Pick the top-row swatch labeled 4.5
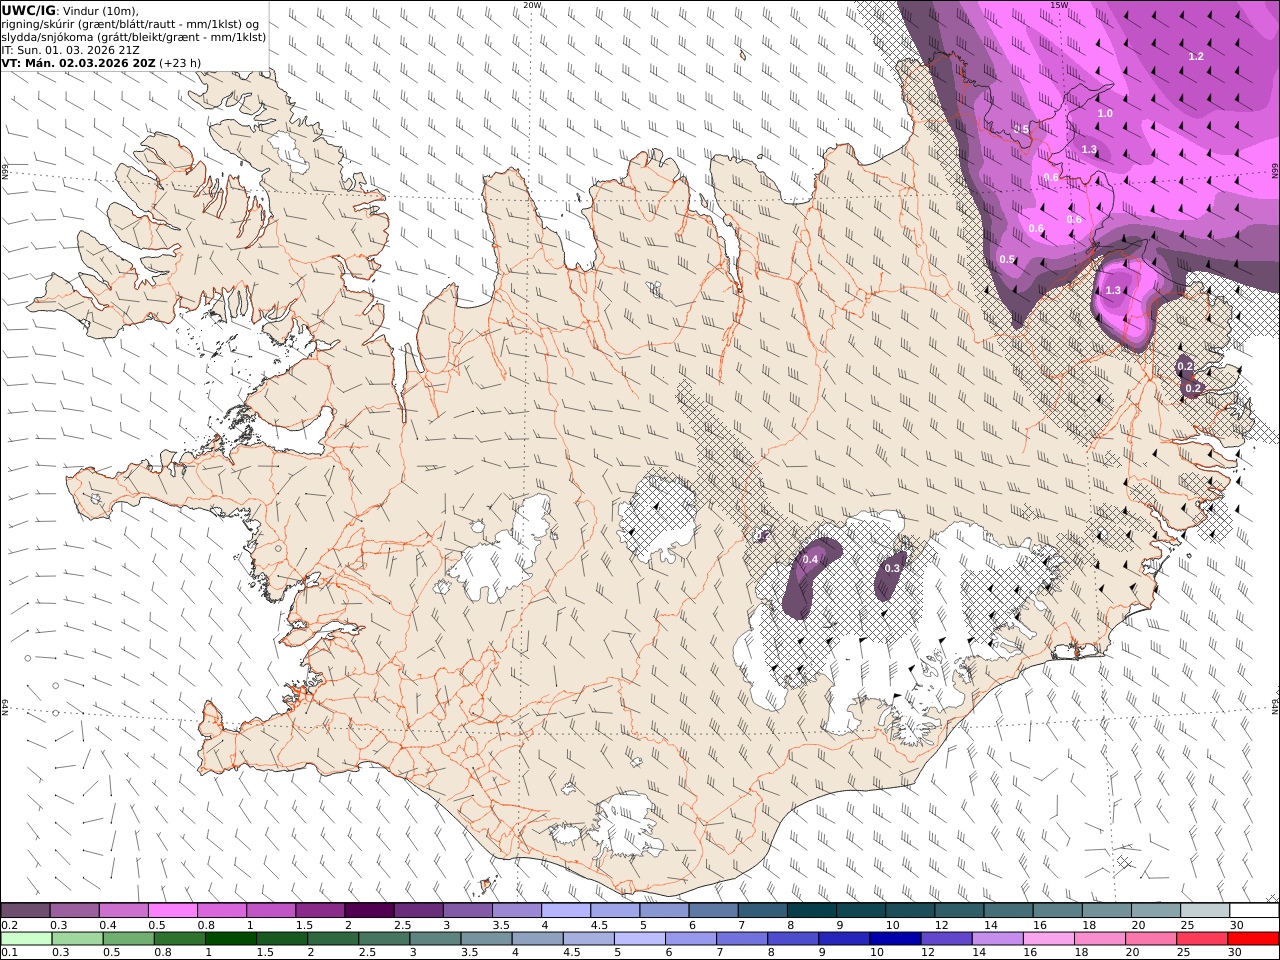The width and height of the screenshot is (1280, 960). click(x=614, y=911)
